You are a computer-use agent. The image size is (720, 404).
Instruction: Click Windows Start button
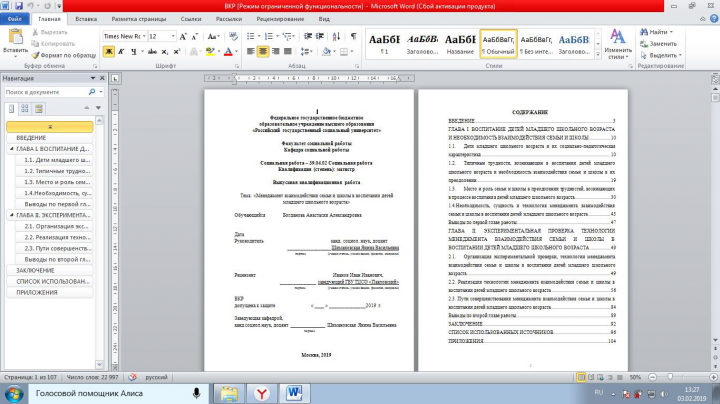(14, 394)
